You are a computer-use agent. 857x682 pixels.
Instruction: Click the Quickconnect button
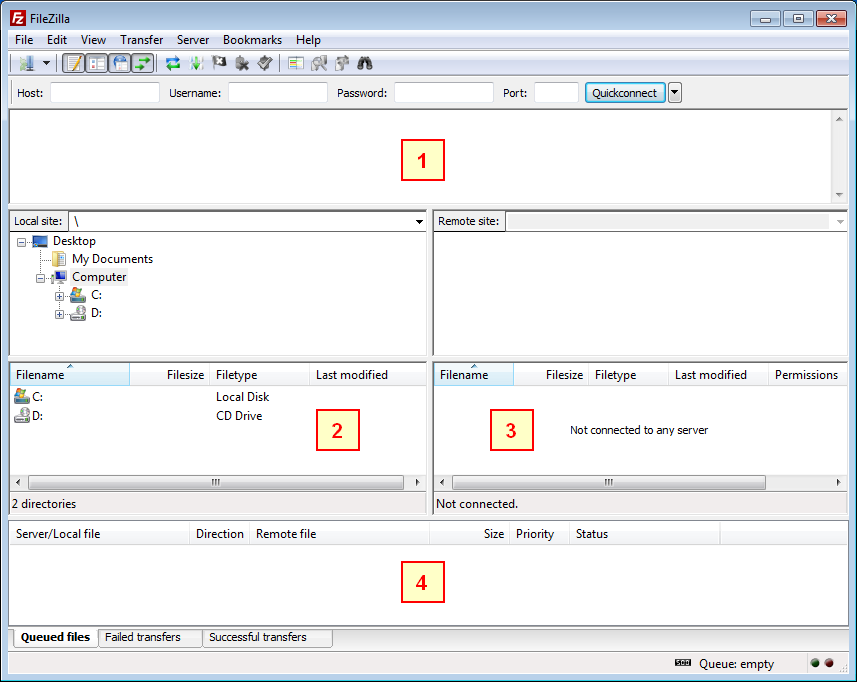click(x=625, y=92)
